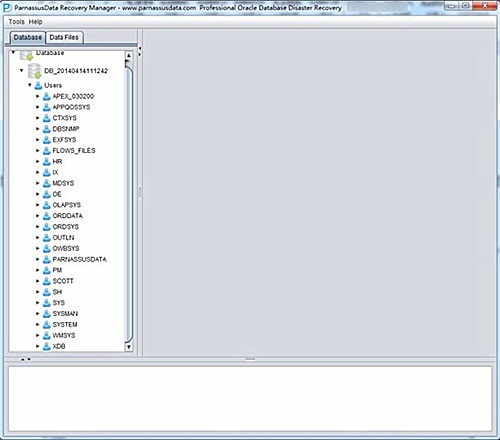Click the SYSMAN user icon
500x440 pixels.
pos(47,314)
